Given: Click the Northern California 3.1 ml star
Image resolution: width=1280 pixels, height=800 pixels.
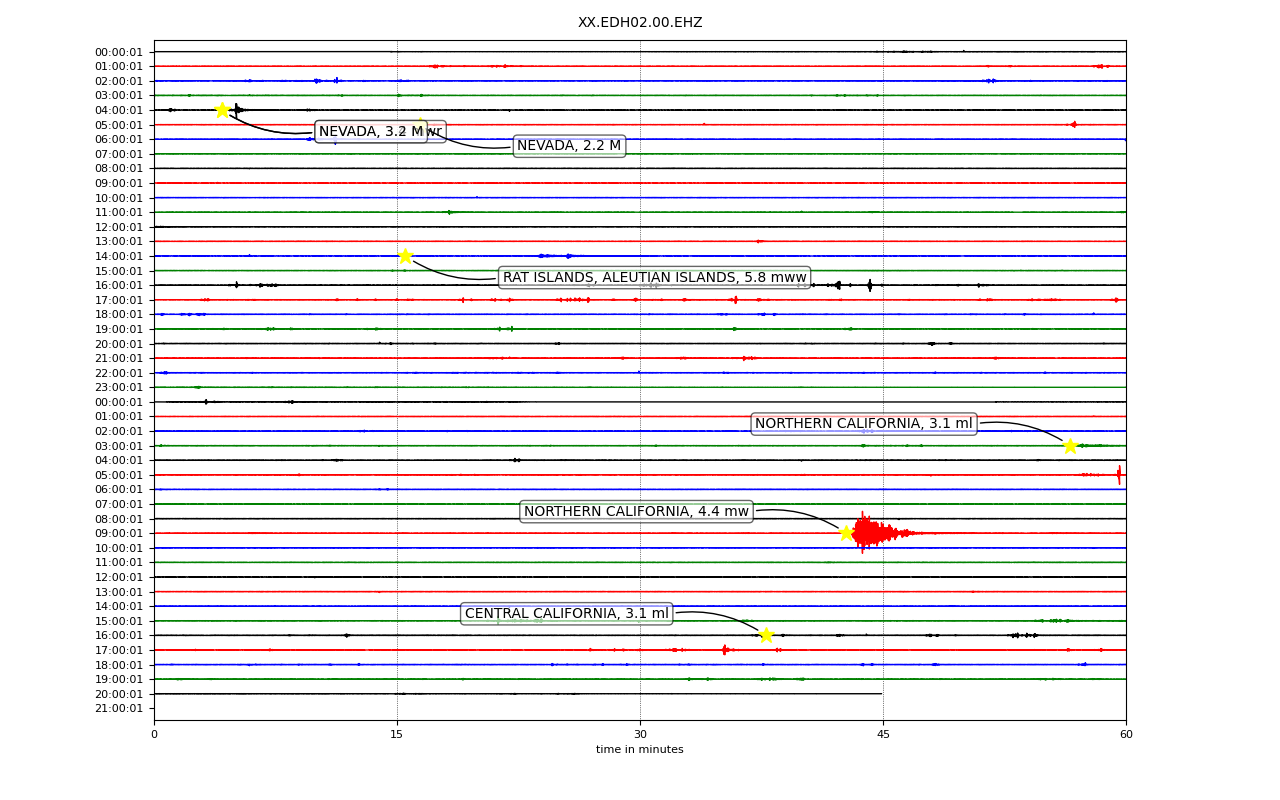Looking at the screenshot, I should (x=1070, y=446).
